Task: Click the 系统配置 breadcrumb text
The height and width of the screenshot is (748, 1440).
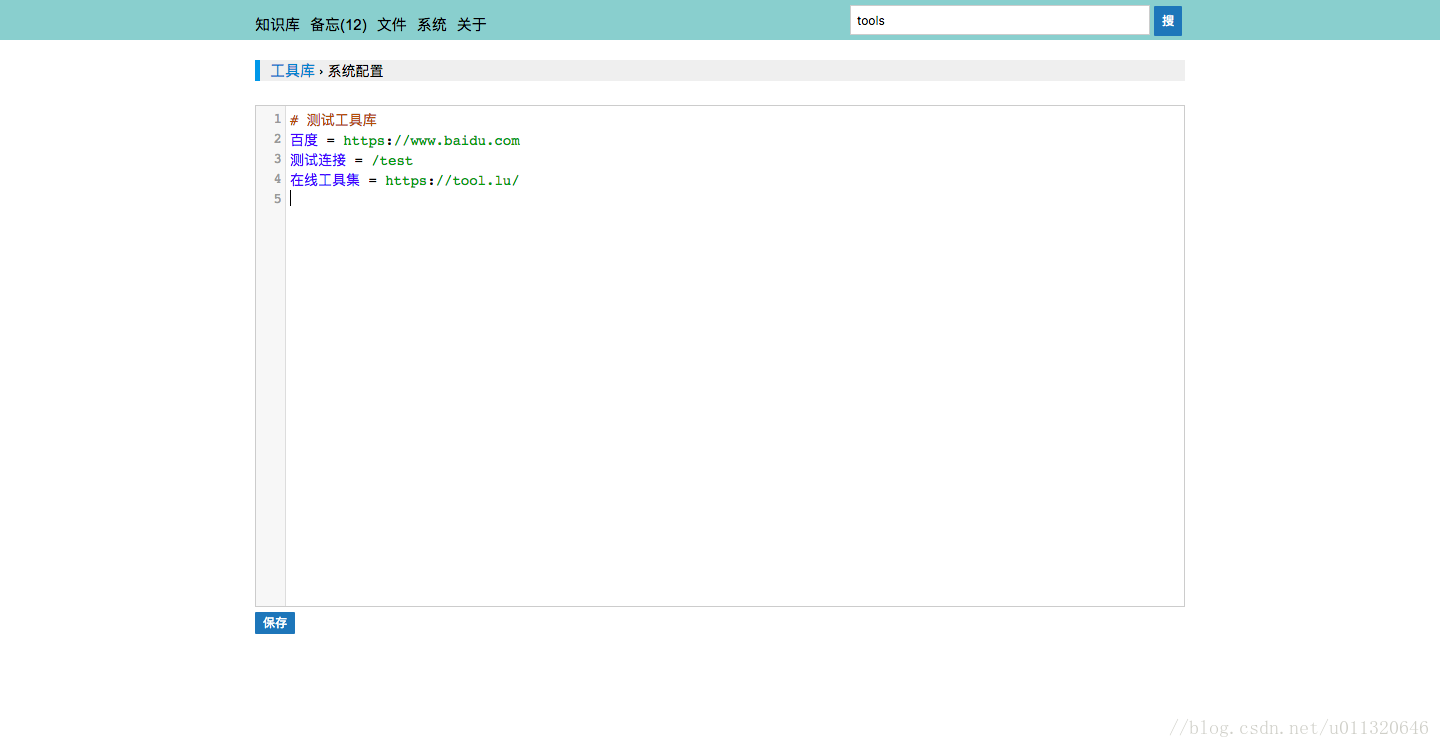Action: pos(356,71)
